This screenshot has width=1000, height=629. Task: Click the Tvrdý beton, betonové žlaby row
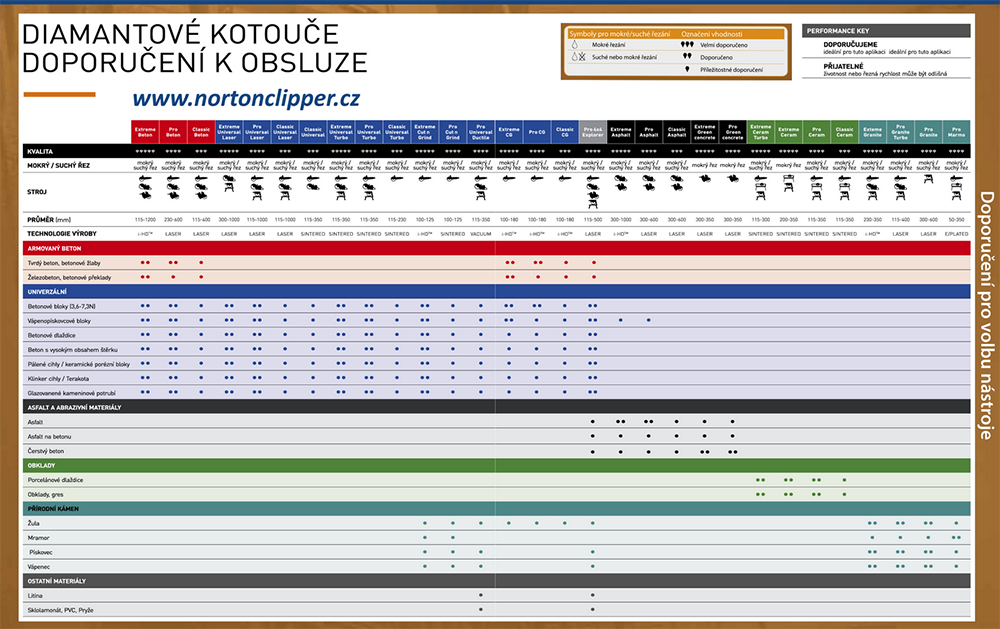[x=496, y=263]
